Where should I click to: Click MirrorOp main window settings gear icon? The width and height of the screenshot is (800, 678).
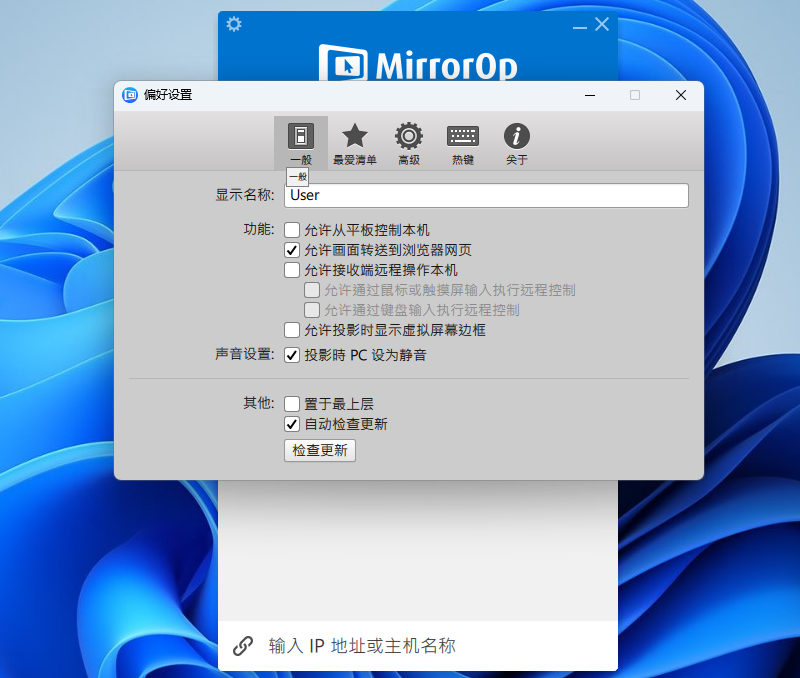tap(234, 24)
